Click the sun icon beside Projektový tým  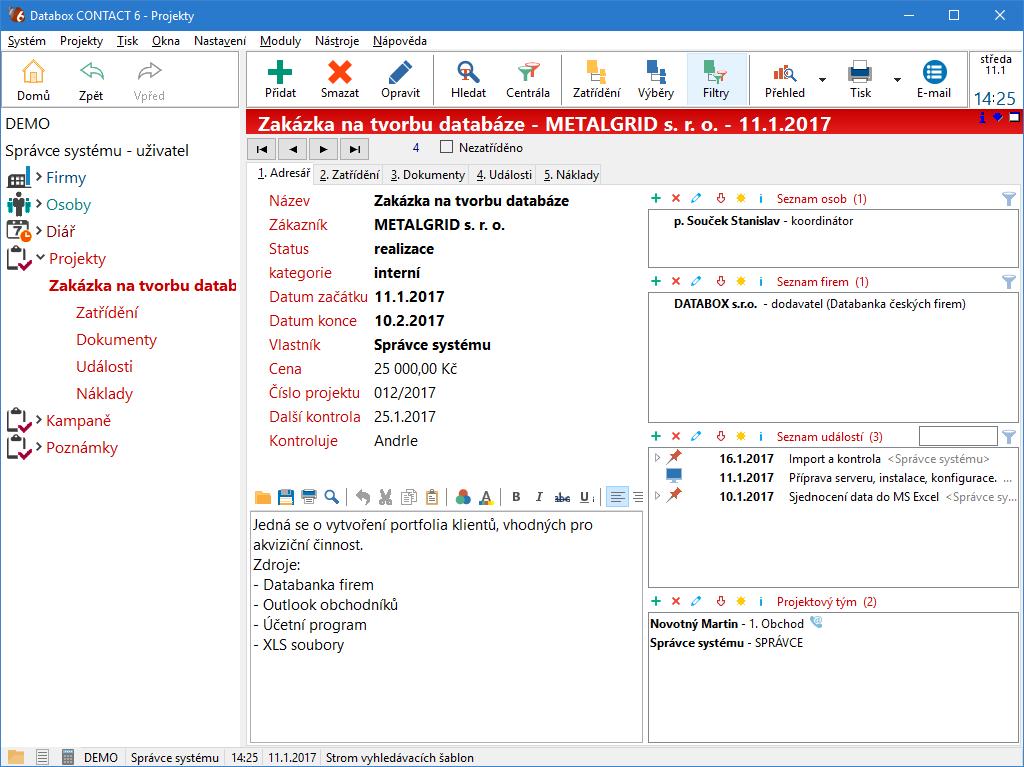coord(741,601)
